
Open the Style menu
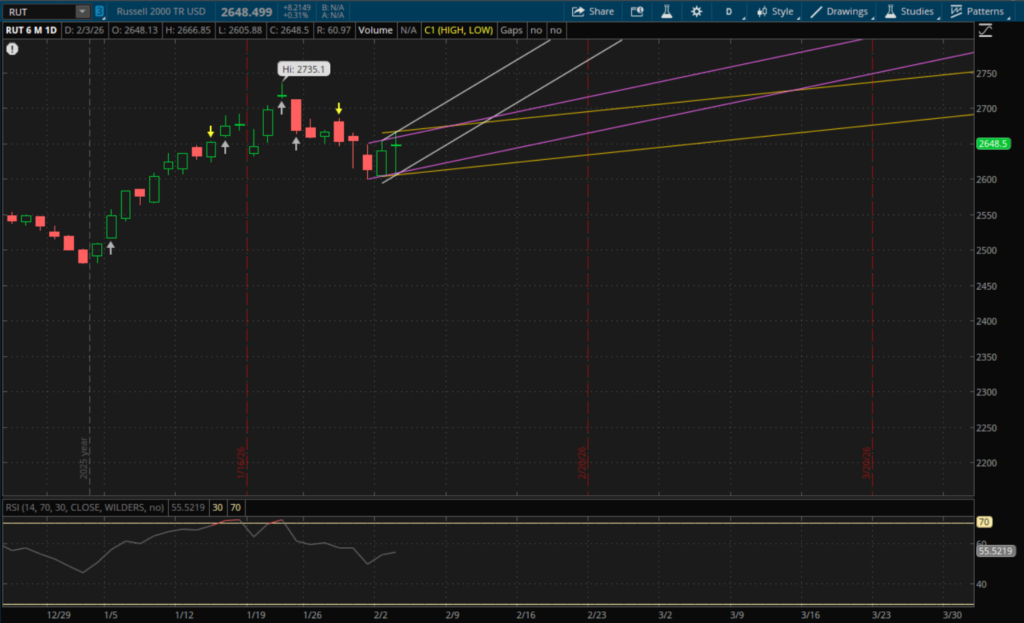775,11
